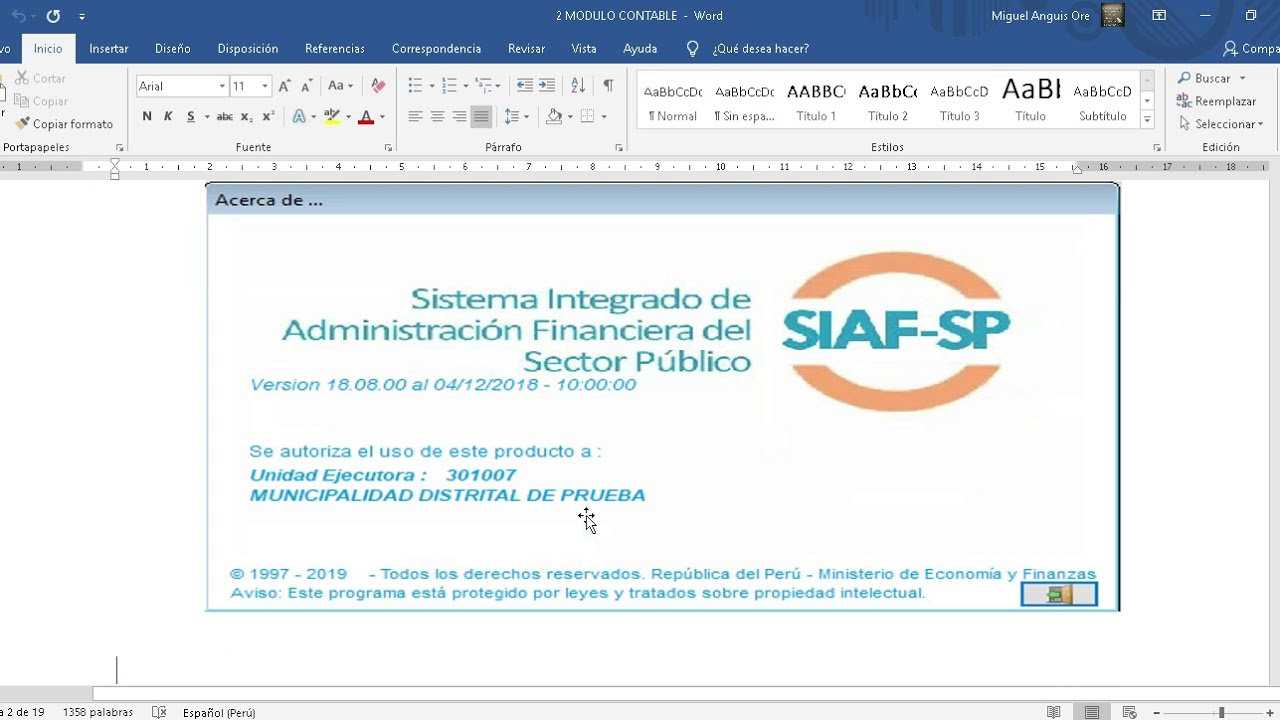Open the Párrafo dialog launcher

(x=619, y=147)
